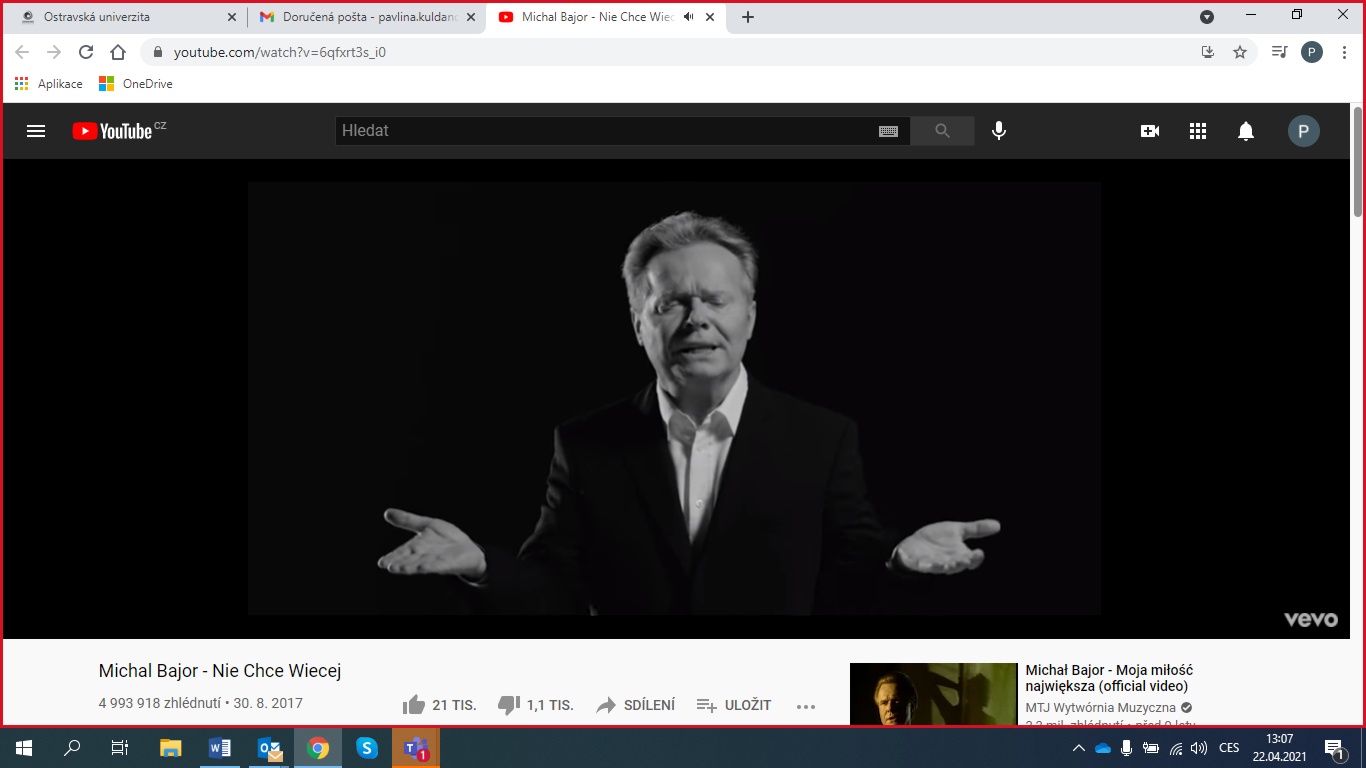Image resolution: width=1366 pixels, height=768 pixels.
Task: View site info via padlock icon
Action: coord(157,52)
